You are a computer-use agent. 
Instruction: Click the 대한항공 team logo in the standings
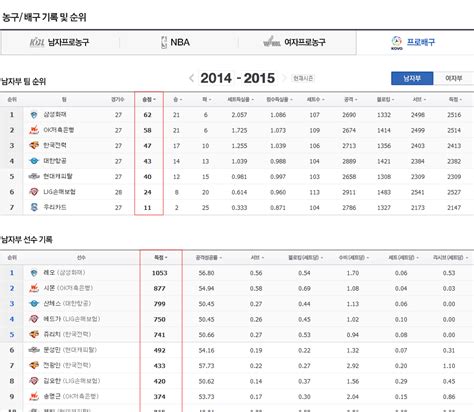pos(34,161)
